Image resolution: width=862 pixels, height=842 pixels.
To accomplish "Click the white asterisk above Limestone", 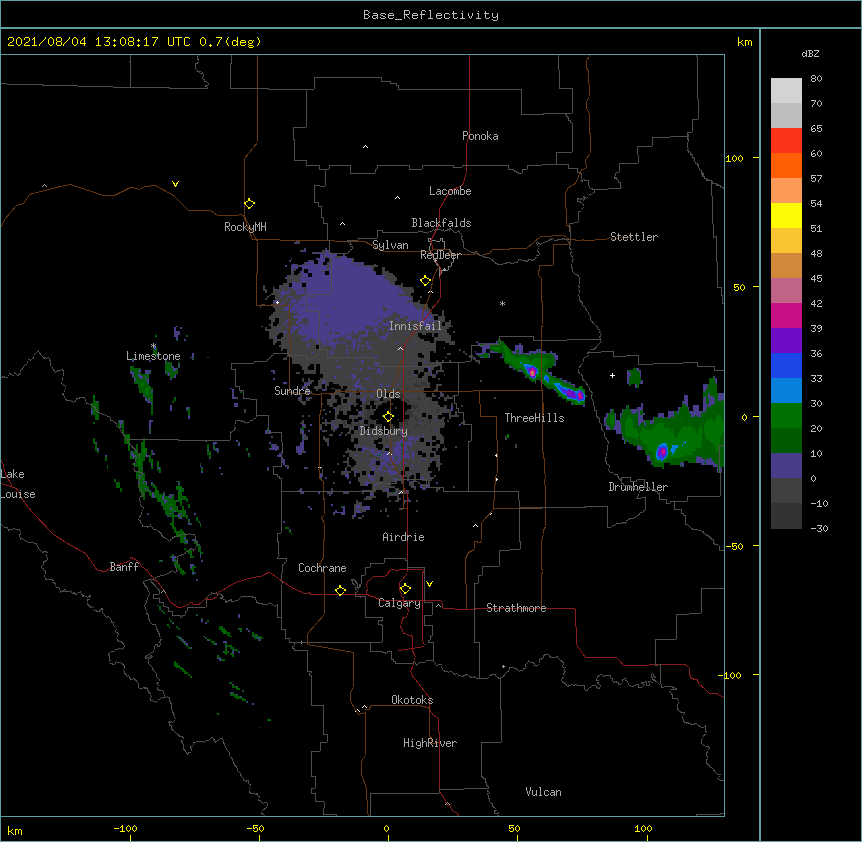I will point(154,346).
